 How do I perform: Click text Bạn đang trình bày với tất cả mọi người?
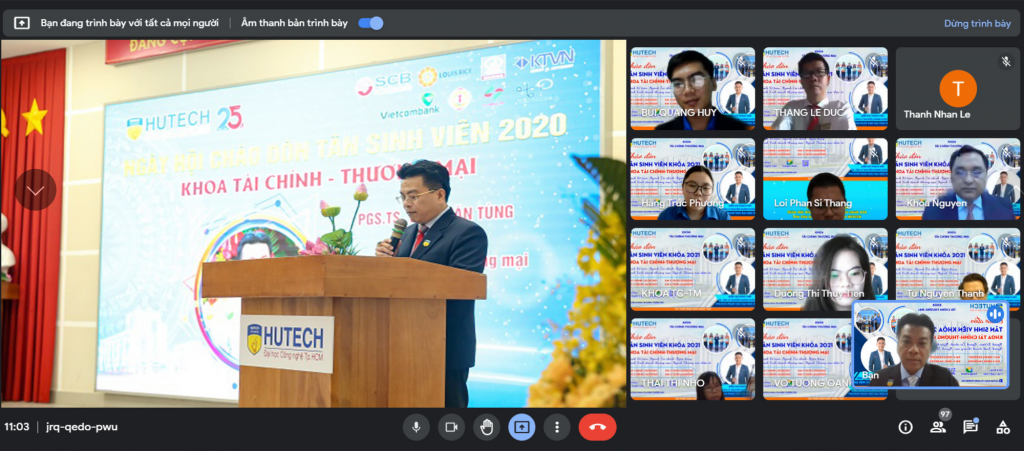pyautogui.click(x=131, y=23)
